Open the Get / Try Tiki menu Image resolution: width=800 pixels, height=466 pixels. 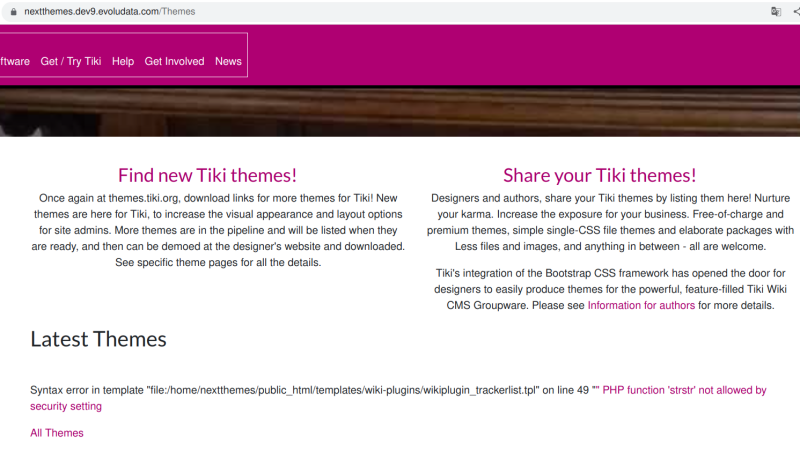coord(71,61)
